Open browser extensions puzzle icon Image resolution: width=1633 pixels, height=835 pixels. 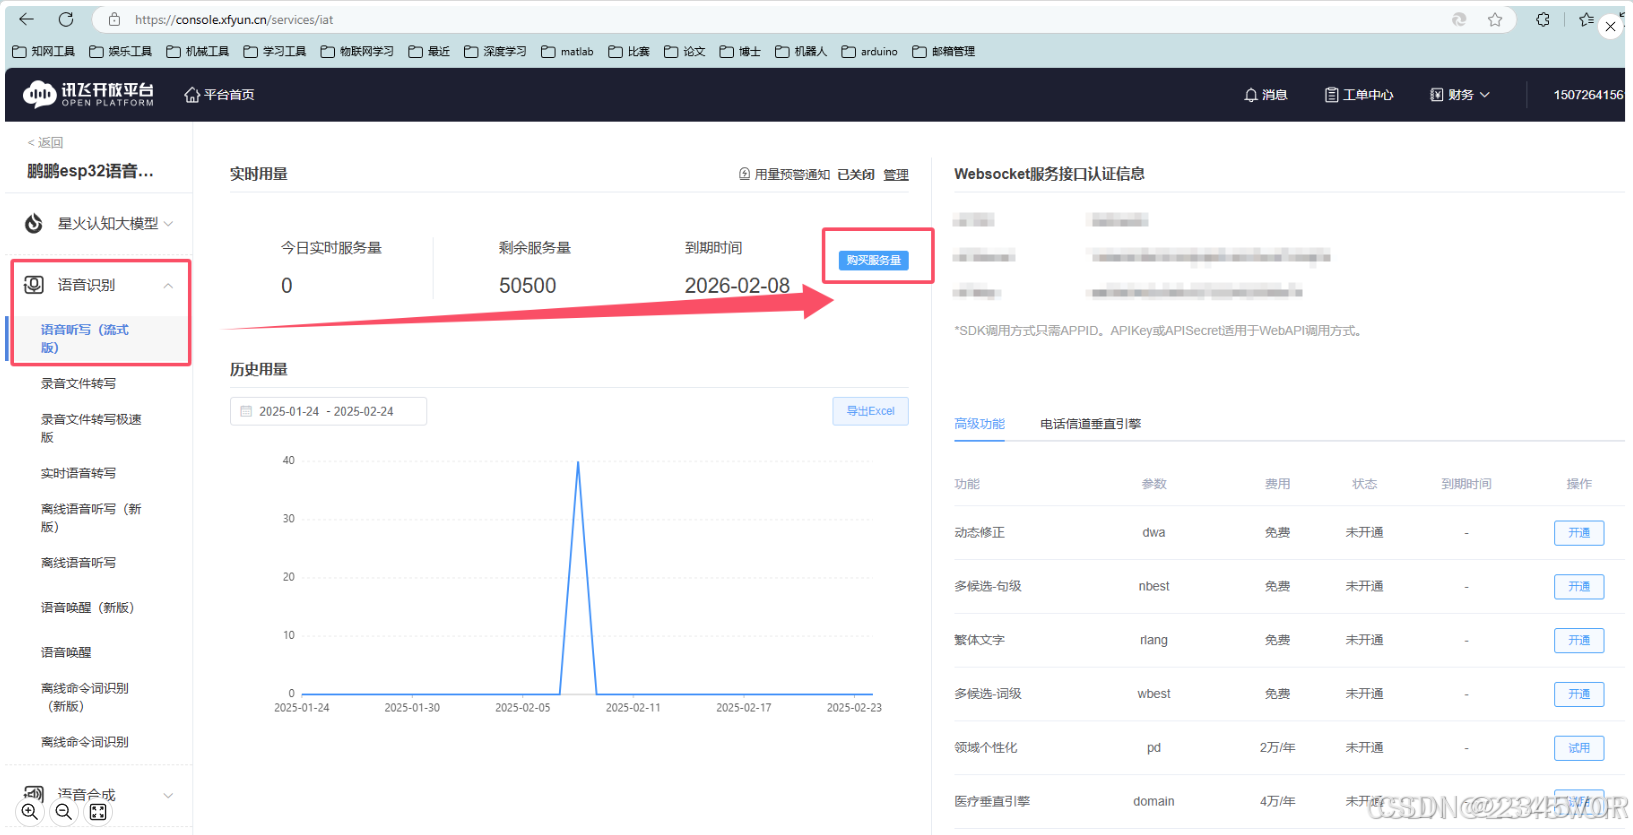(x=1543, y=19)
